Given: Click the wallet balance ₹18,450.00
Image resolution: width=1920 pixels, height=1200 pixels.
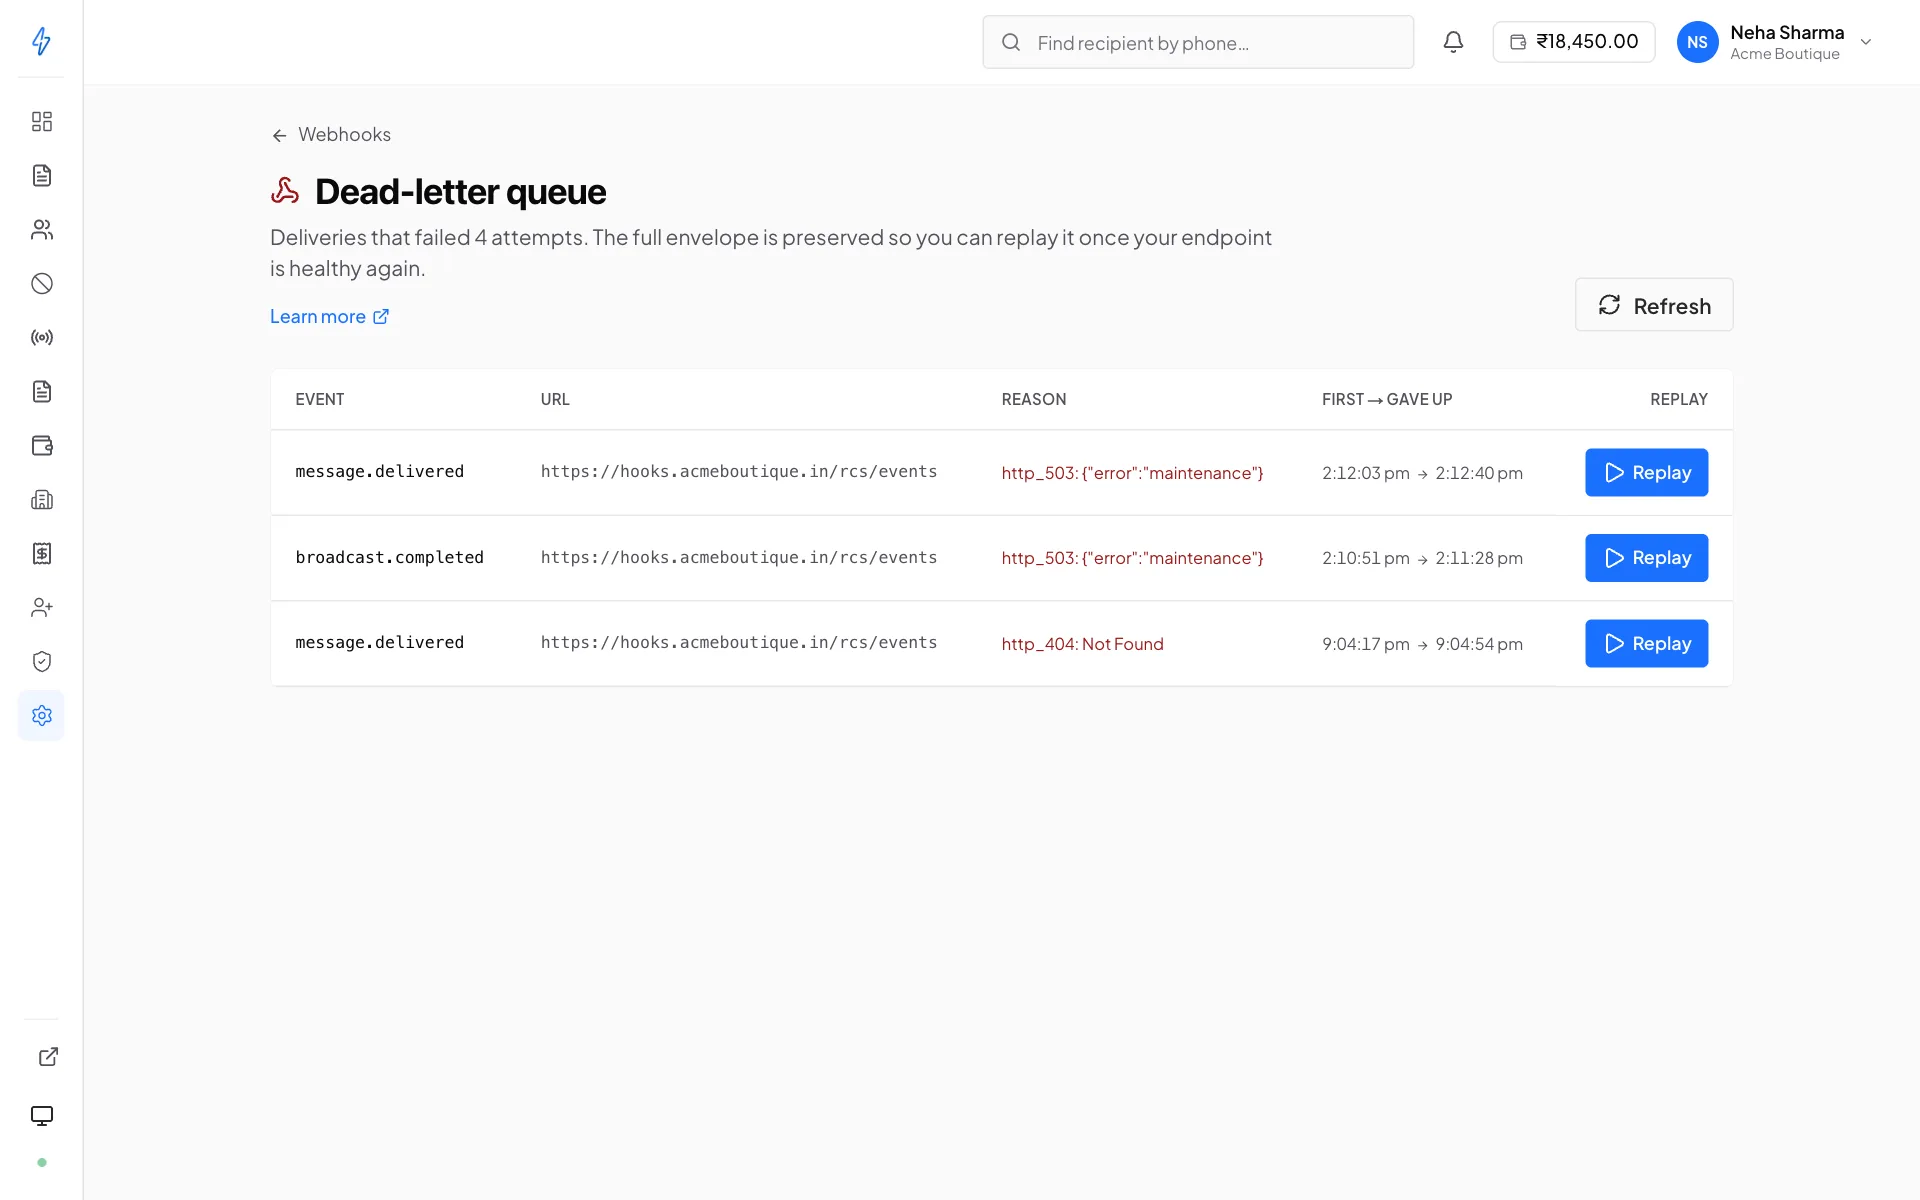Looking at the screenshot, I should click(x=1574, y=42).
